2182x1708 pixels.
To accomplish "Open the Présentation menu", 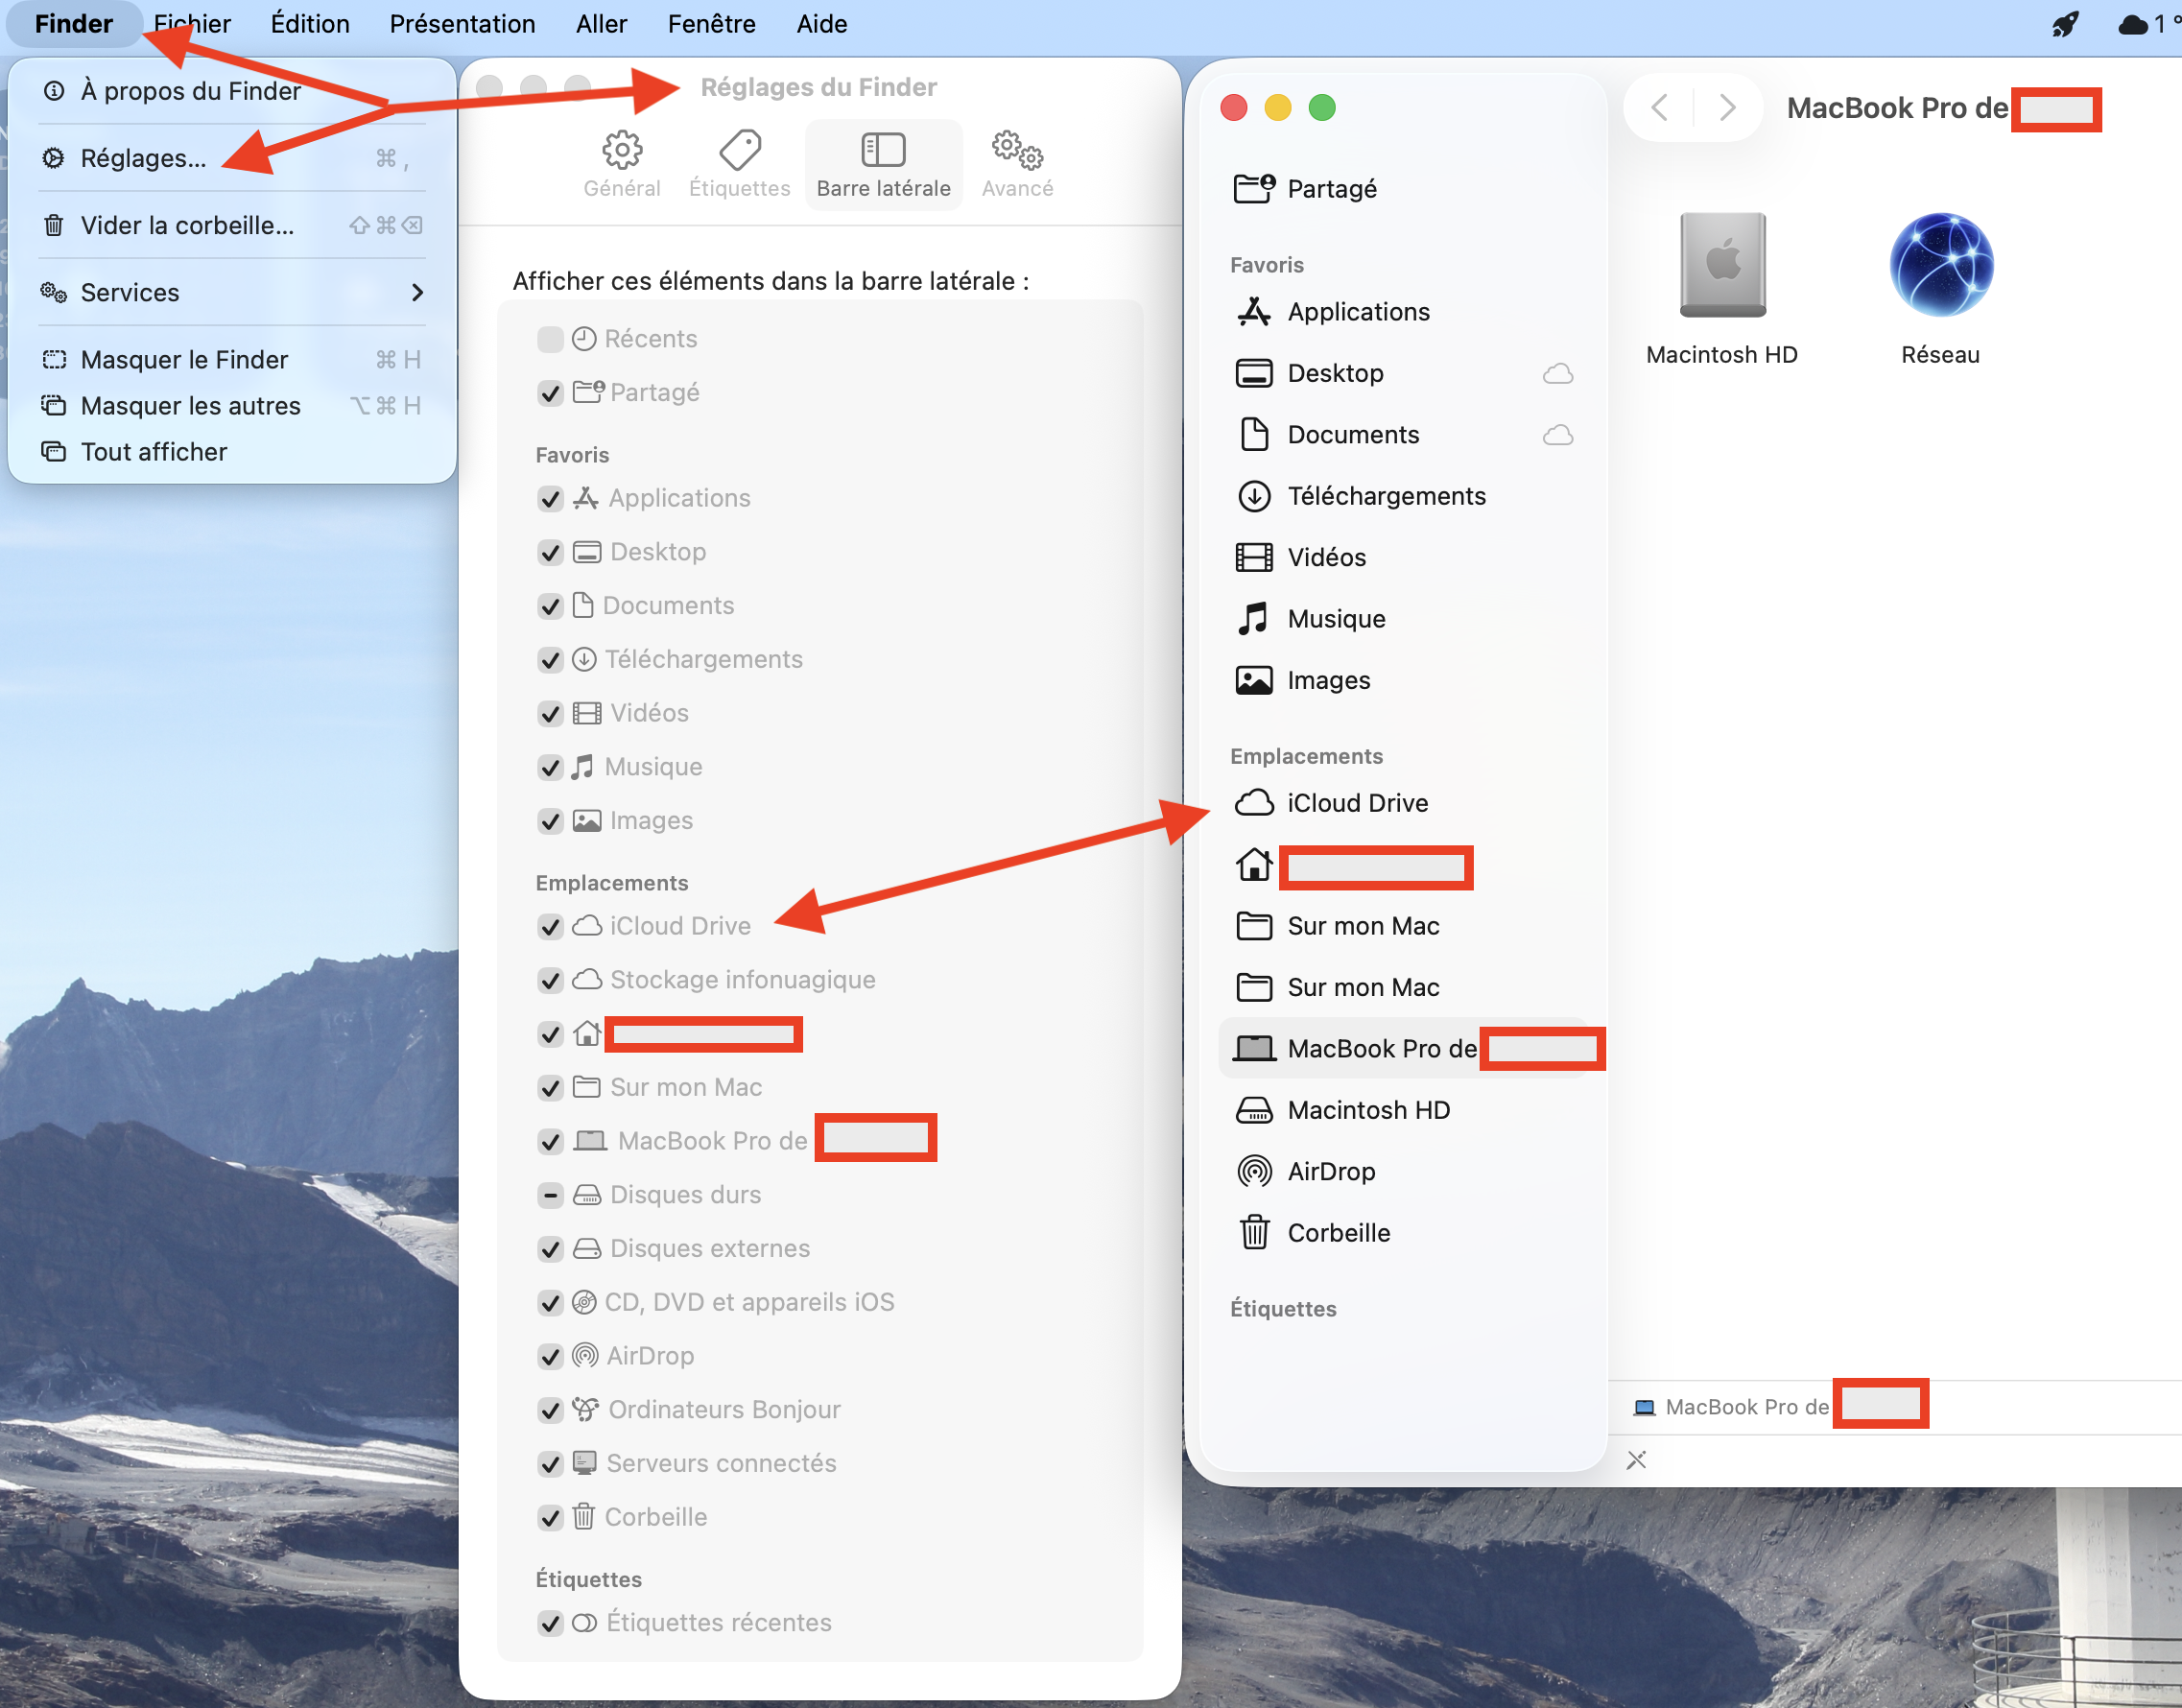I will tap(462, 24).
